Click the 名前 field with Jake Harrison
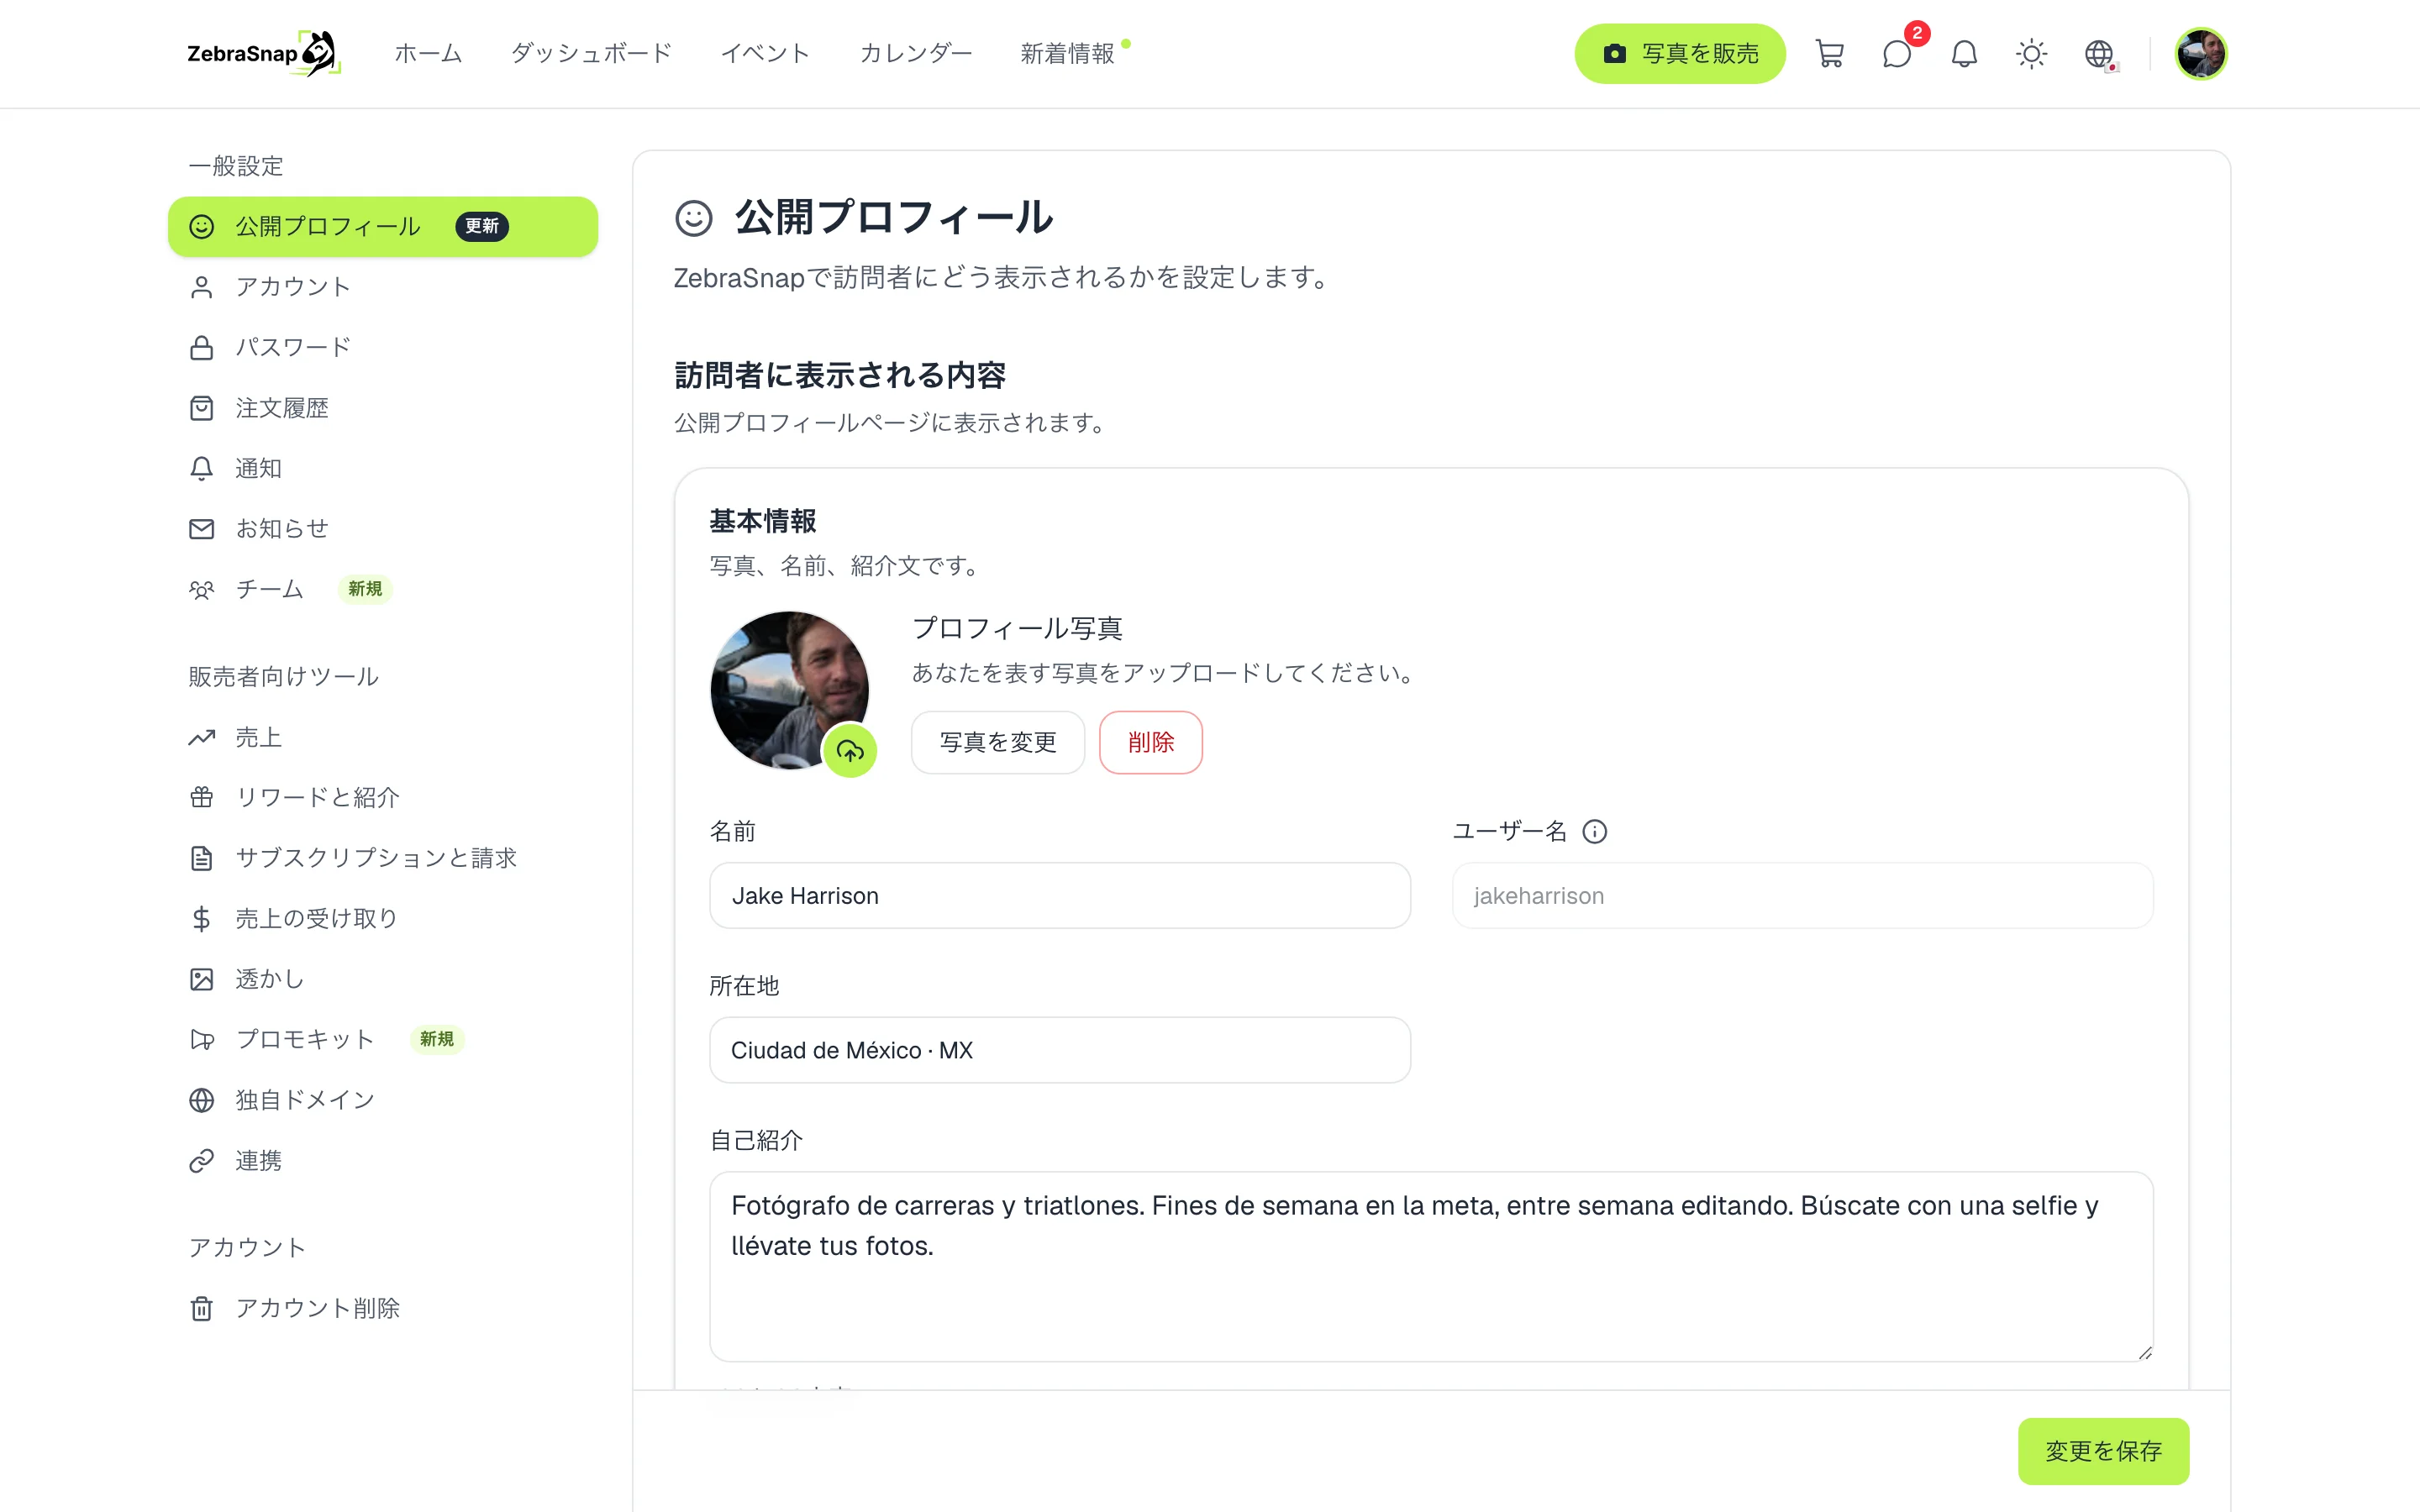2420x1512 pixels. click(1059, 895)
